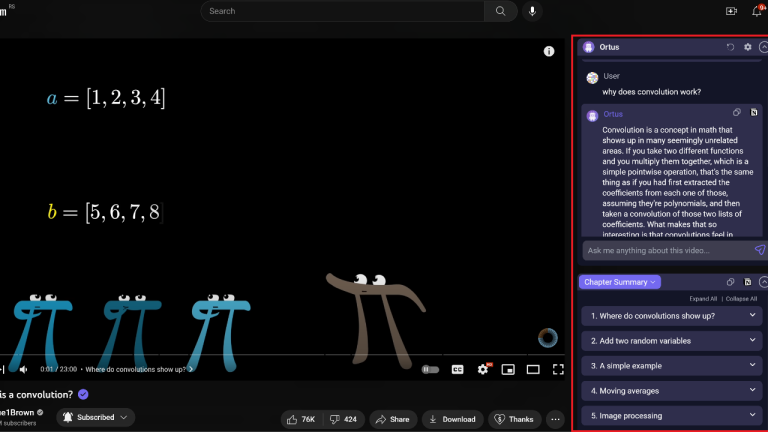Save the Ortus answer to notes
The width and height of the screenshot is (768, 432).
click(x=754, y=113)
